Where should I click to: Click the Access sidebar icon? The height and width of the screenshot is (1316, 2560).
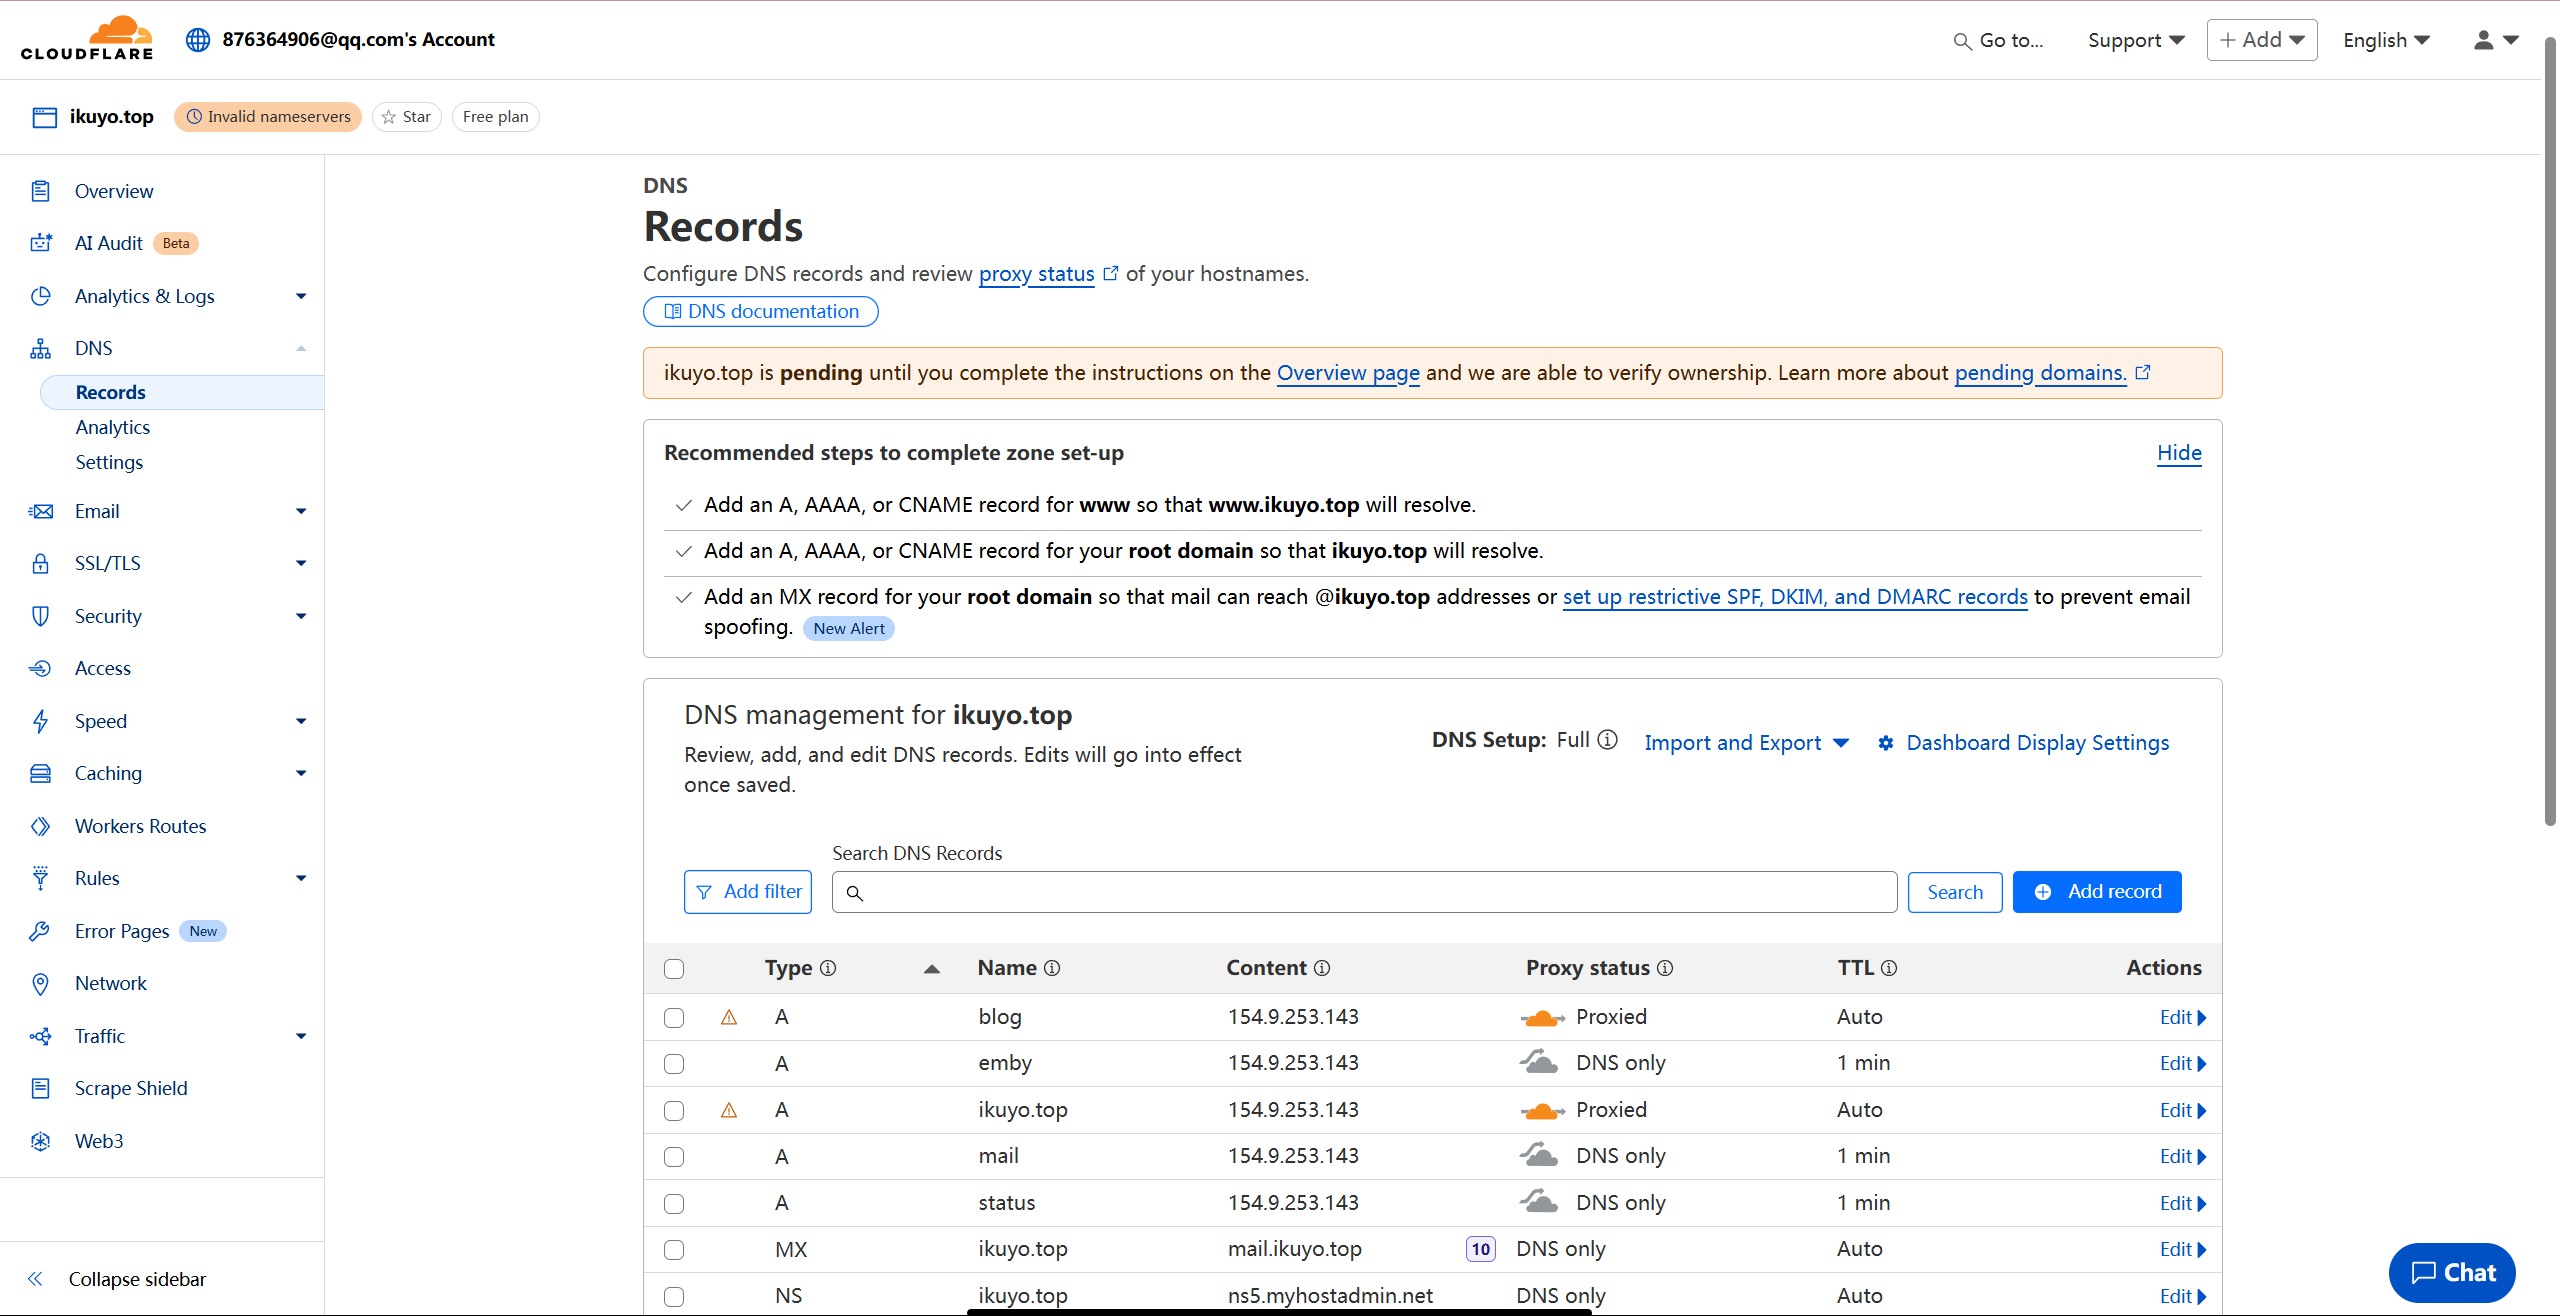[x=41, y=668]
